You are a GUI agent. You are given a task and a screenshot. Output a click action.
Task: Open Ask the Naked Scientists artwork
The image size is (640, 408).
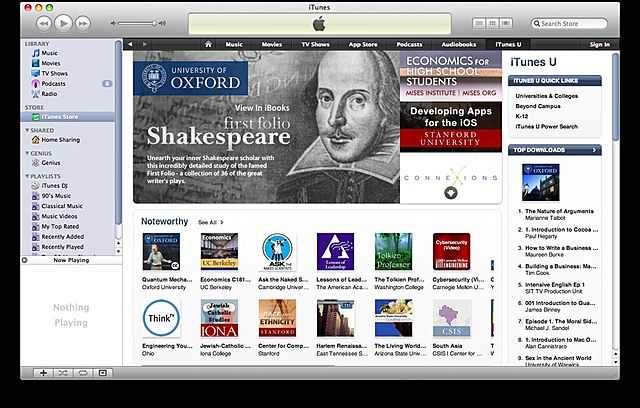pyautogui.click(x=278, y=252)
